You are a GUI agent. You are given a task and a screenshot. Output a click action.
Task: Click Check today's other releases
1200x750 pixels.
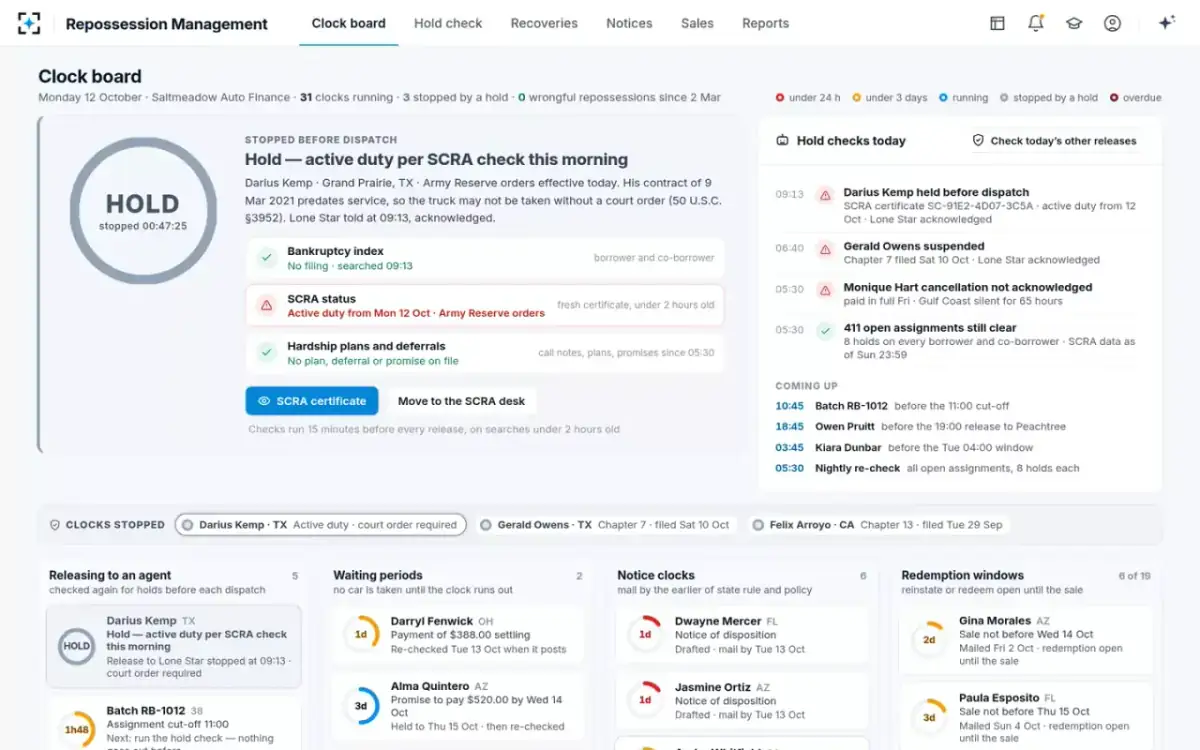point(1054,141)
